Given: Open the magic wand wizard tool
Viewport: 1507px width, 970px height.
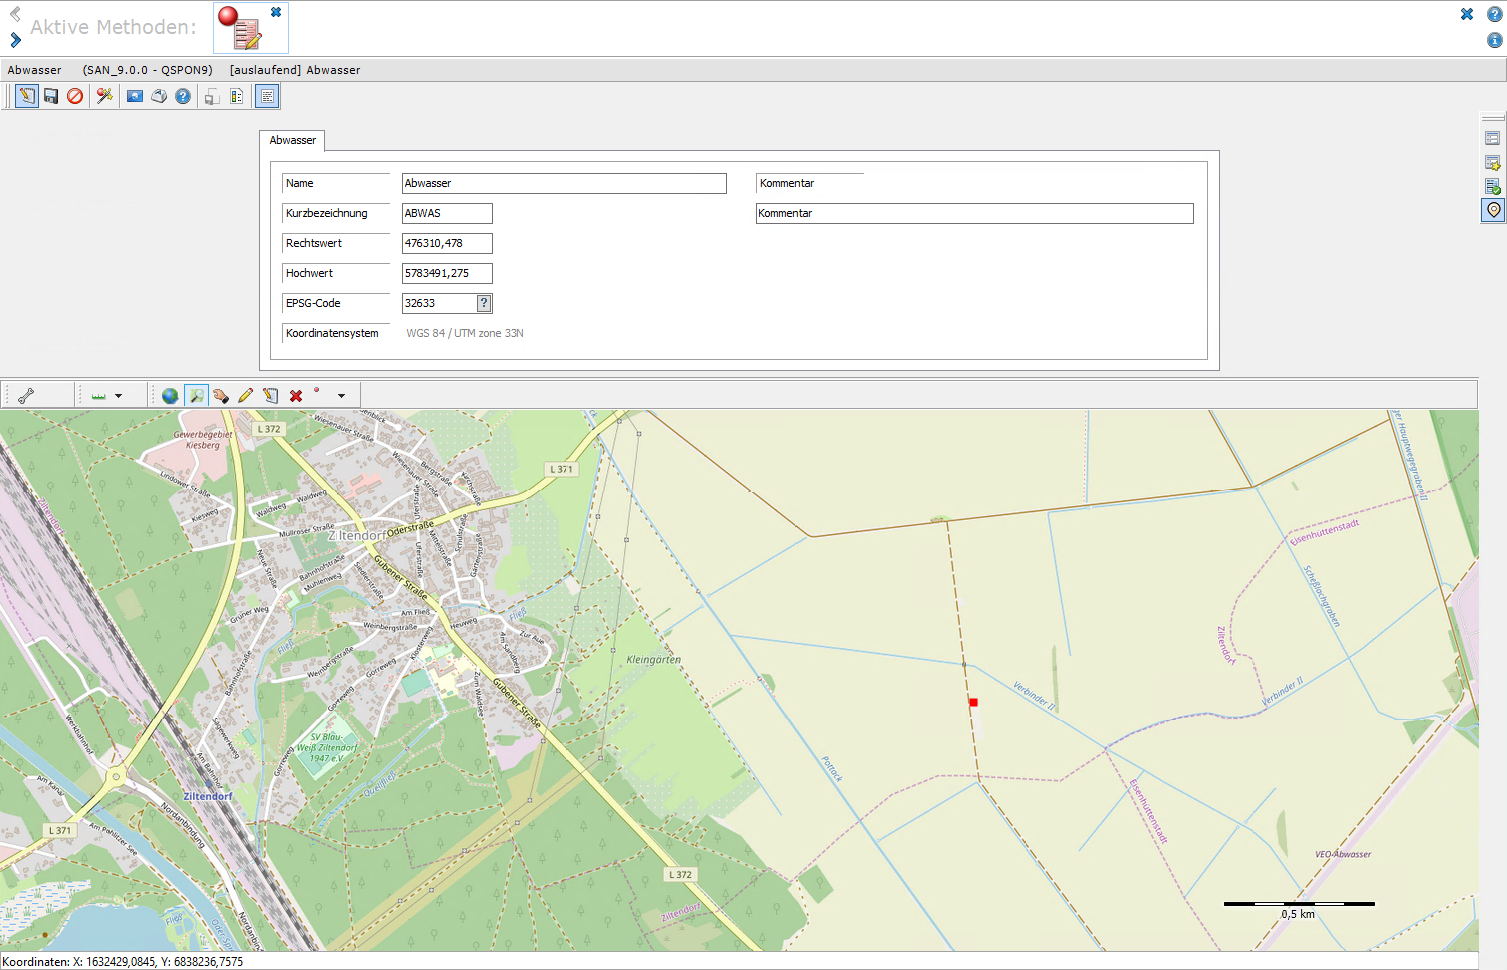Looking at the screenshot, I should tap(104, 96).
